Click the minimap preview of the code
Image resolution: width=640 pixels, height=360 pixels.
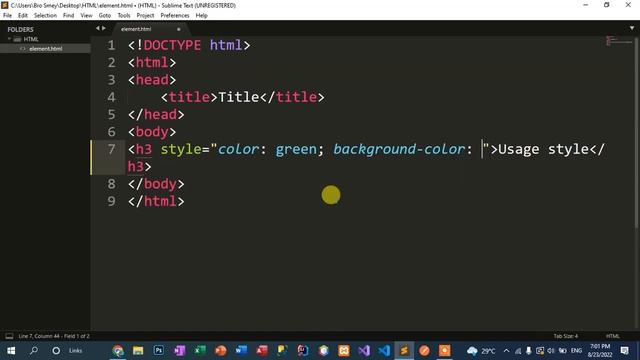[x=619, y=41]
